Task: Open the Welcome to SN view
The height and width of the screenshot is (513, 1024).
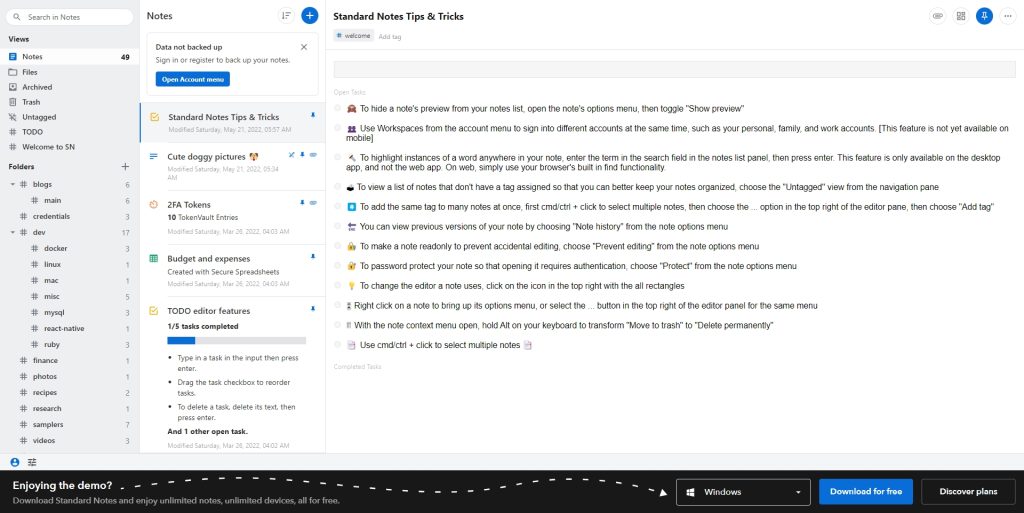Action: pyautogui.click(x=69, y=147)
